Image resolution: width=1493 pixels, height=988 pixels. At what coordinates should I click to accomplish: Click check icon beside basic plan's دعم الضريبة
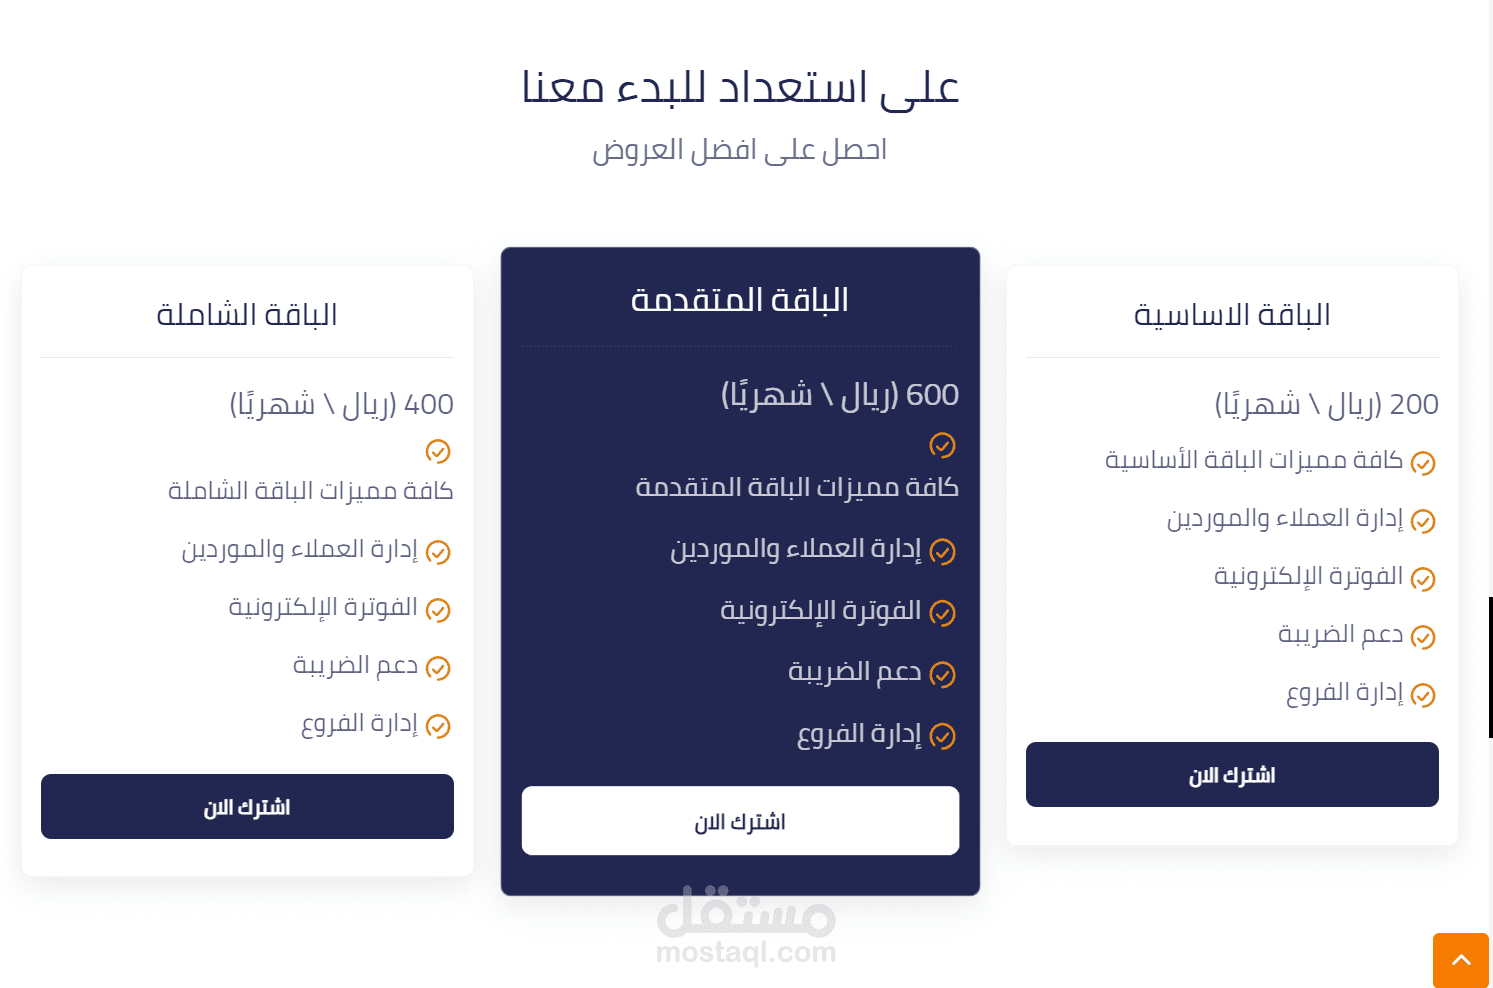[1423, 637]
